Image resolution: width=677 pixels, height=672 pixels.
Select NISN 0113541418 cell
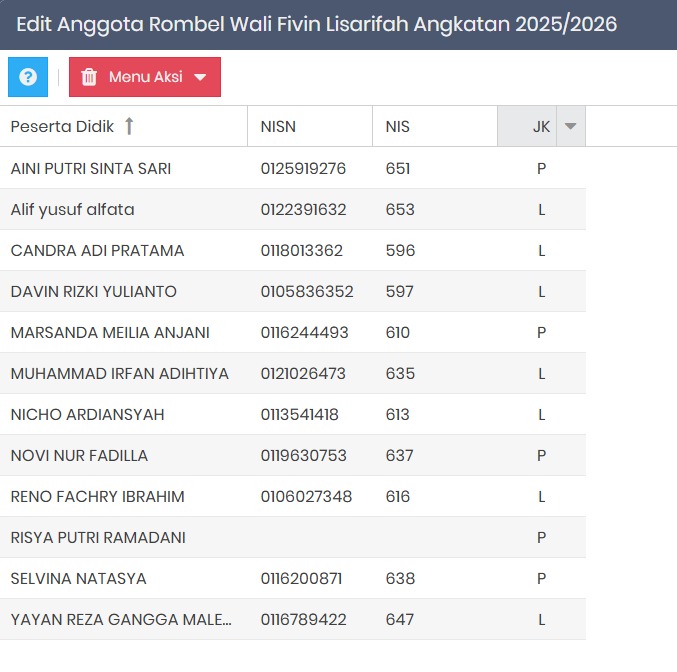299,415
